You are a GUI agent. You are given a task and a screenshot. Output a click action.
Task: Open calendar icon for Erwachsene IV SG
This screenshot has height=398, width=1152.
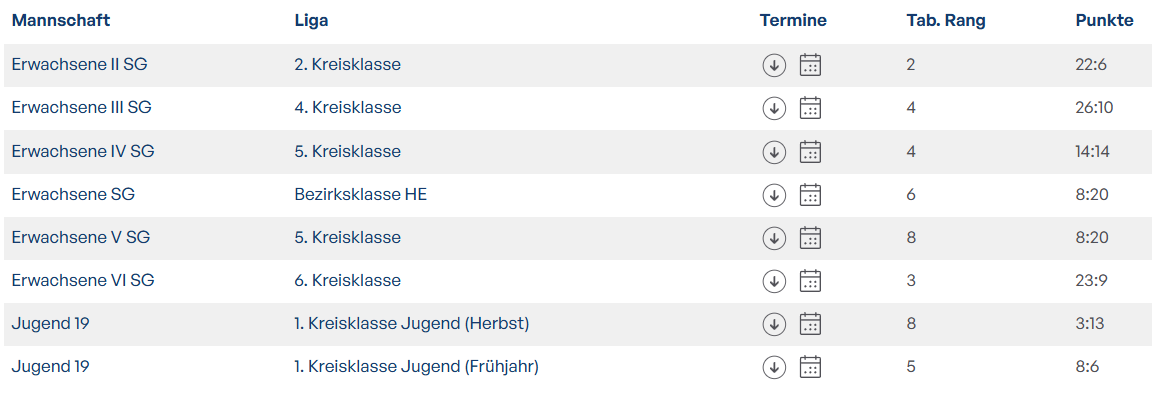tap(810, 151)
